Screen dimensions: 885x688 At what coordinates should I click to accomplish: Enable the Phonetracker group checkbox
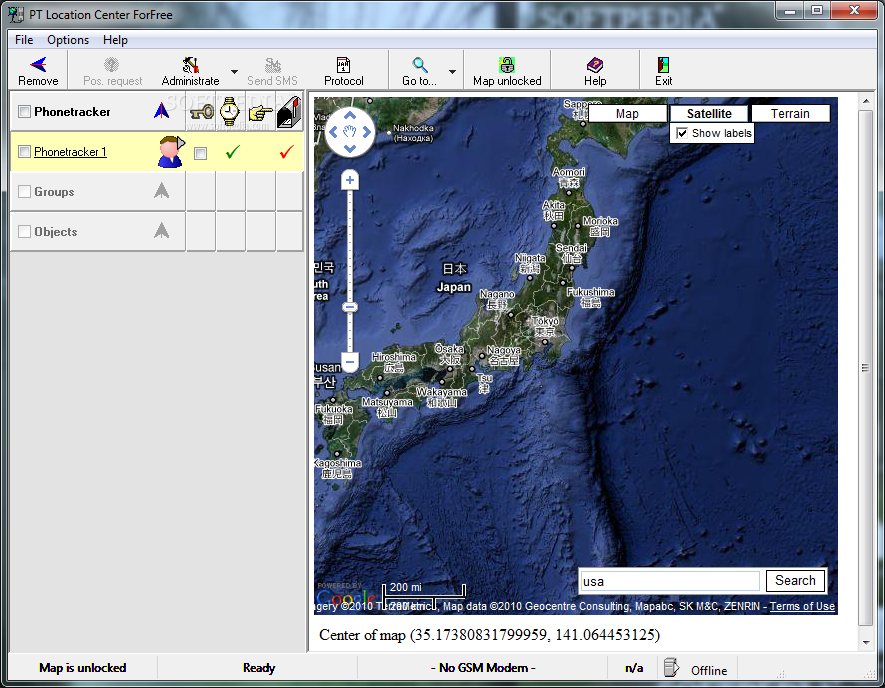(25, 111)
